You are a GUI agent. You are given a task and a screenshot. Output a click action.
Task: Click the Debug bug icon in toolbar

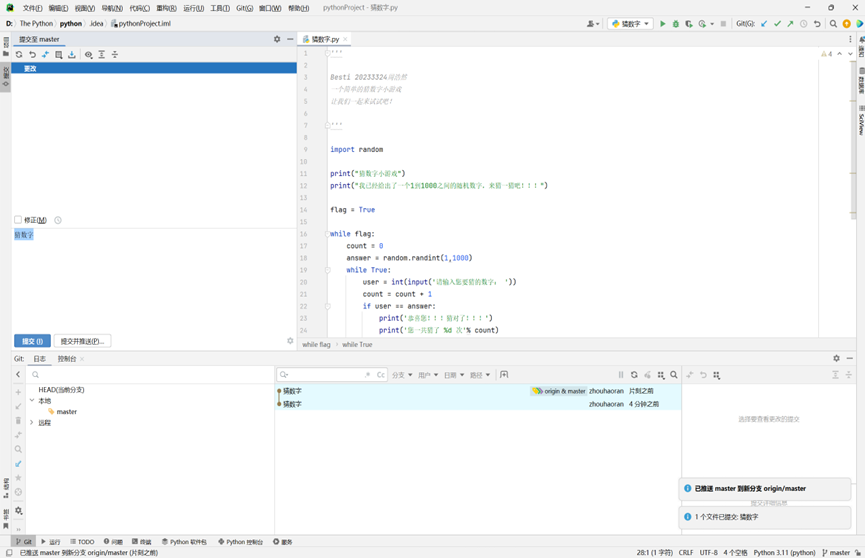tap(675, 24)
